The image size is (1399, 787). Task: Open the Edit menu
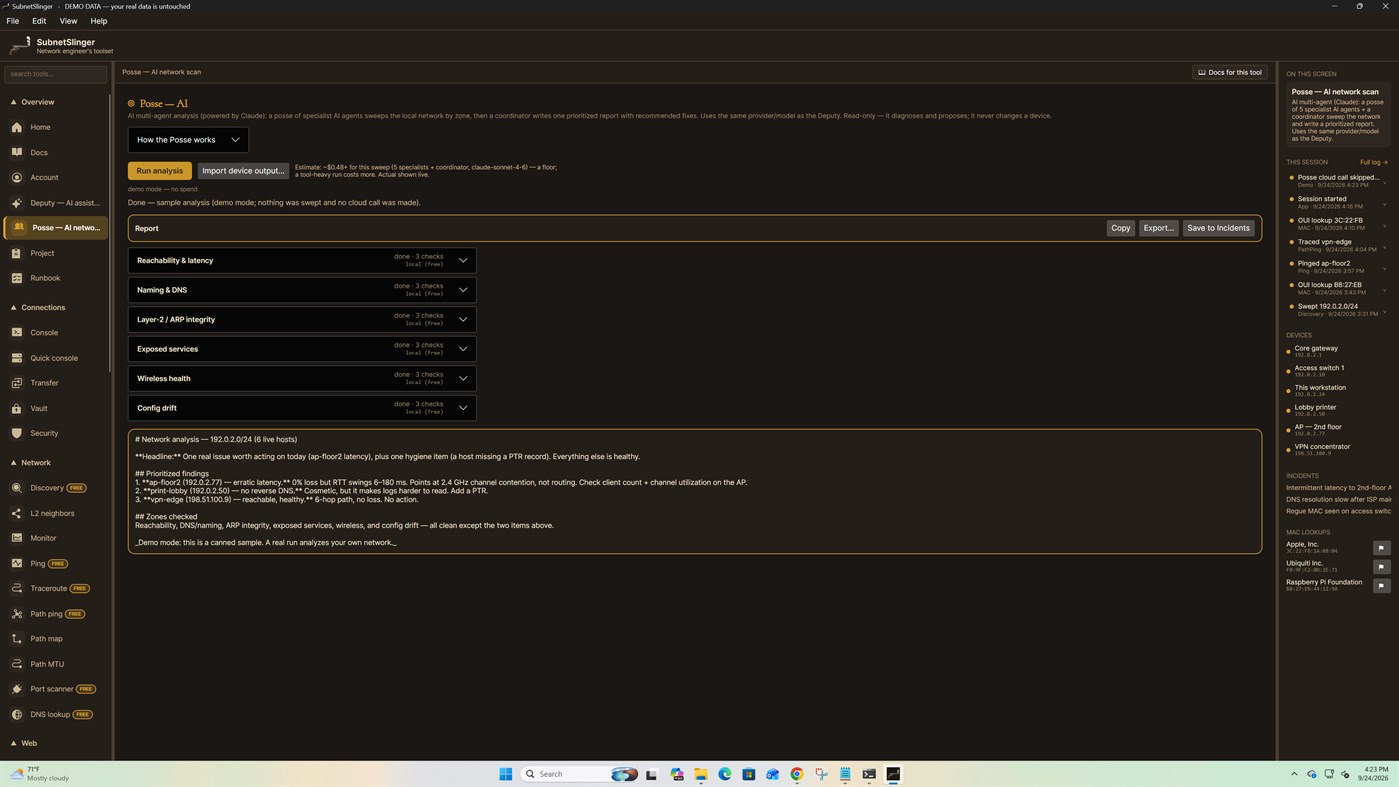pyautogui.click(x=39, y=21)
